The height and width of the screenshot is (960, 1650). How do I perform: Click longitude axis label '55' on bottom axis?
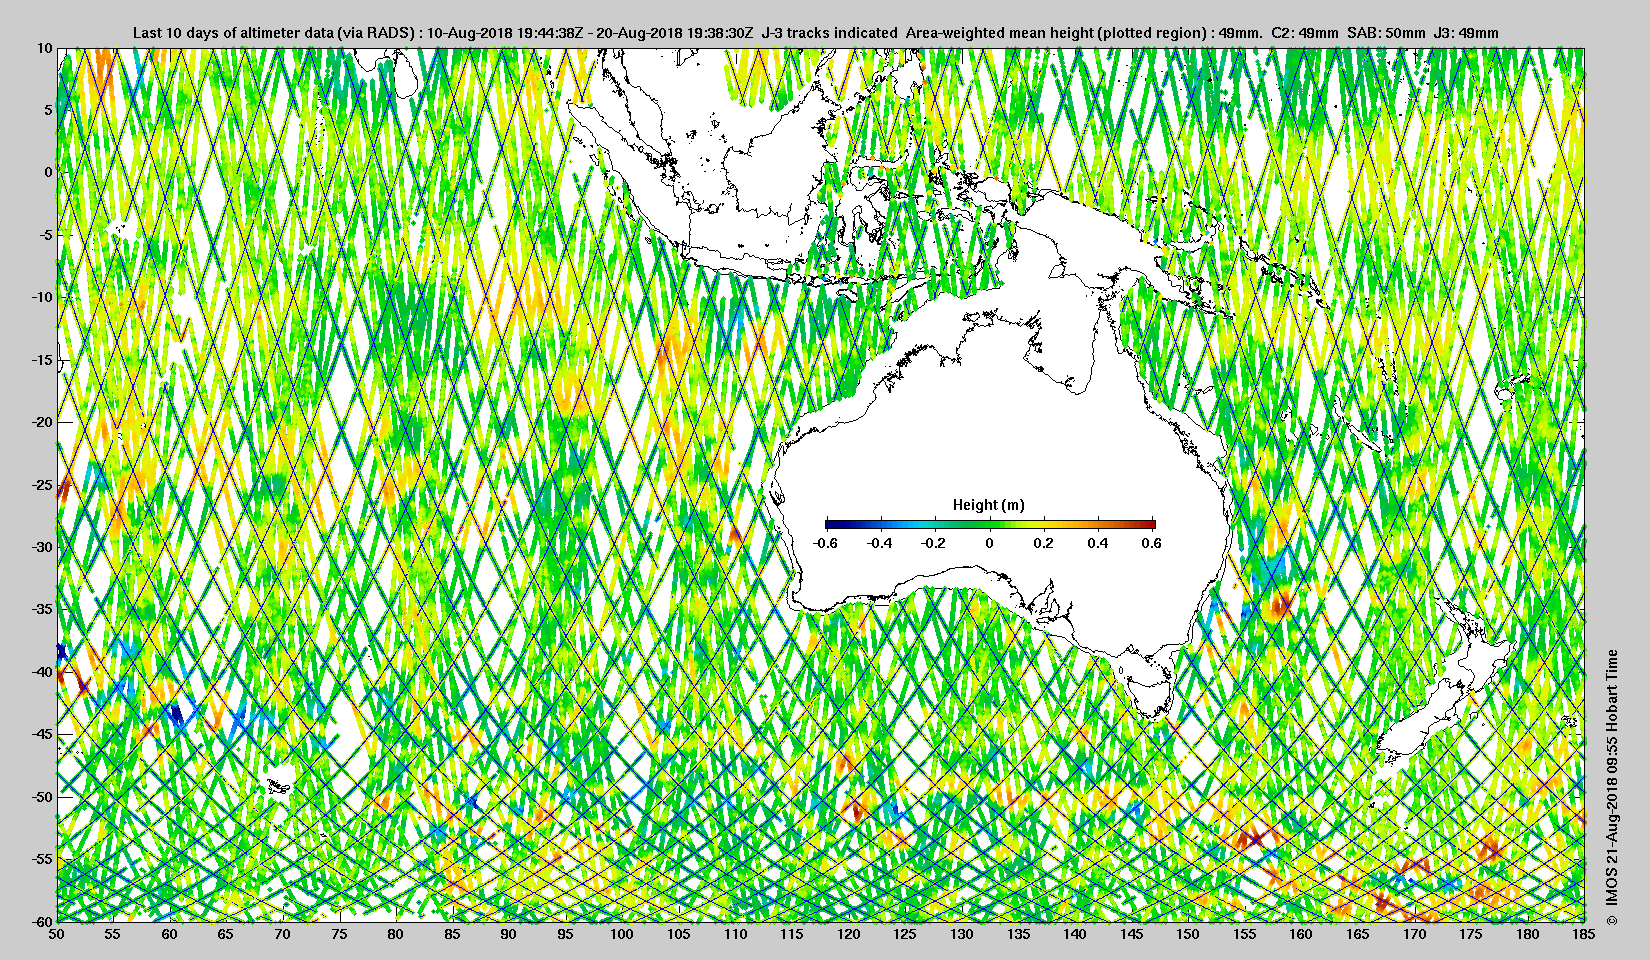coord(113,934)
